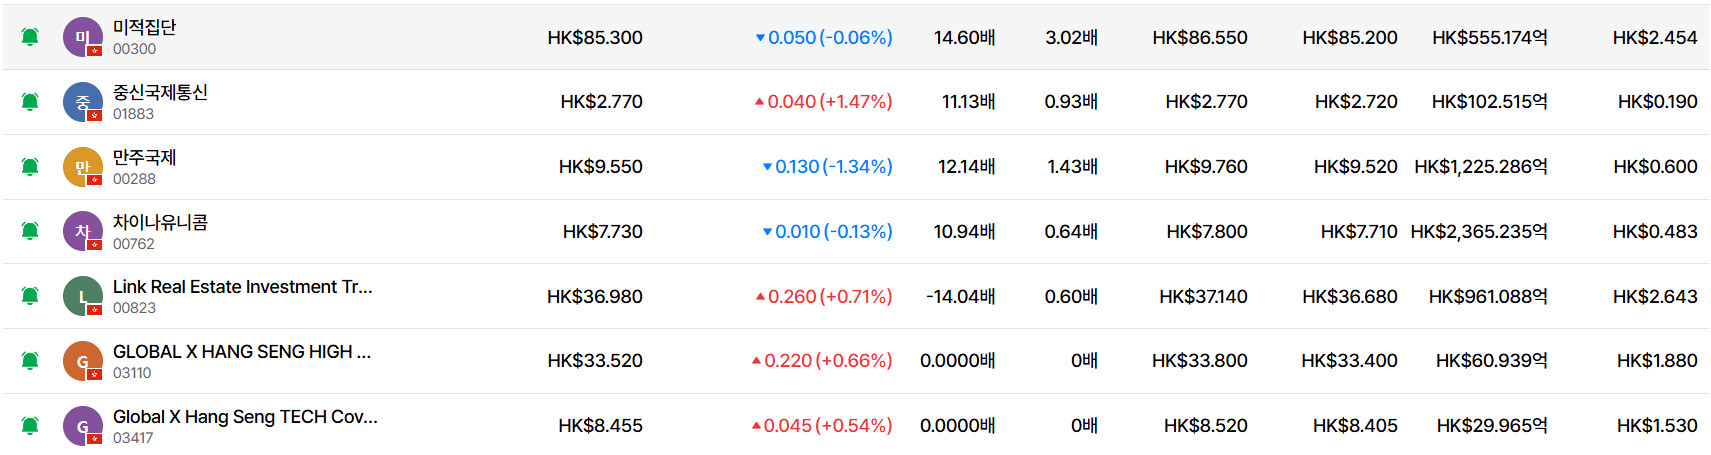This screenshot has width=1711, height=455.
Task: Select the 차이나유니콤 price HK$7.730 cell
Action: click(x=603, y=232)
